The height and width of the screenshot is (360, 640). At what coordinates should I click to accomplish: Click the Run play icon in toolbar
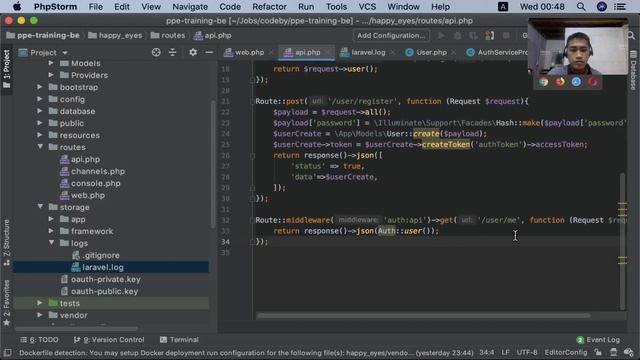(441, 36)
